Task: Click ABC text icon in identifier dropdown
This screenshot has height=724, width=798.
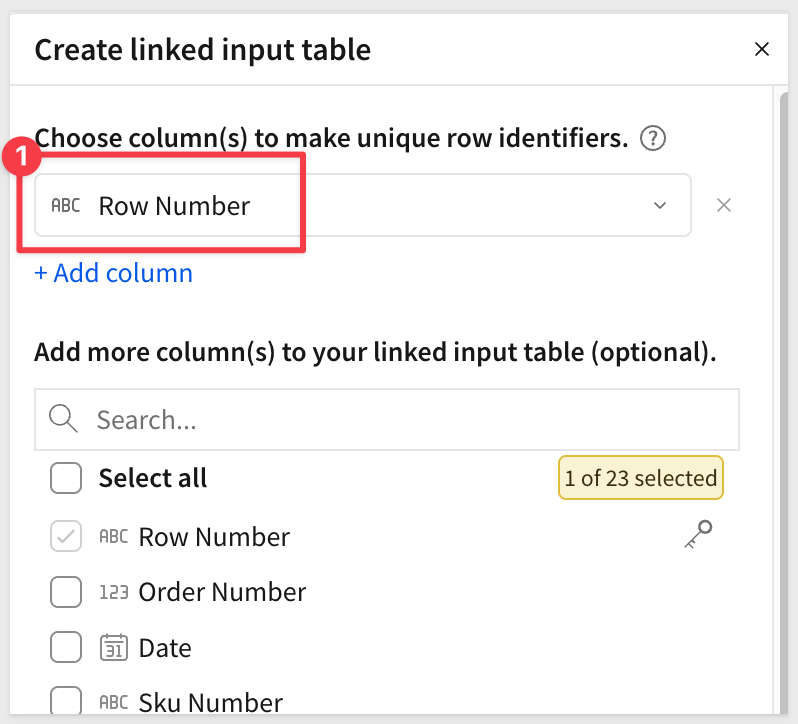Action: click(65, 206)
